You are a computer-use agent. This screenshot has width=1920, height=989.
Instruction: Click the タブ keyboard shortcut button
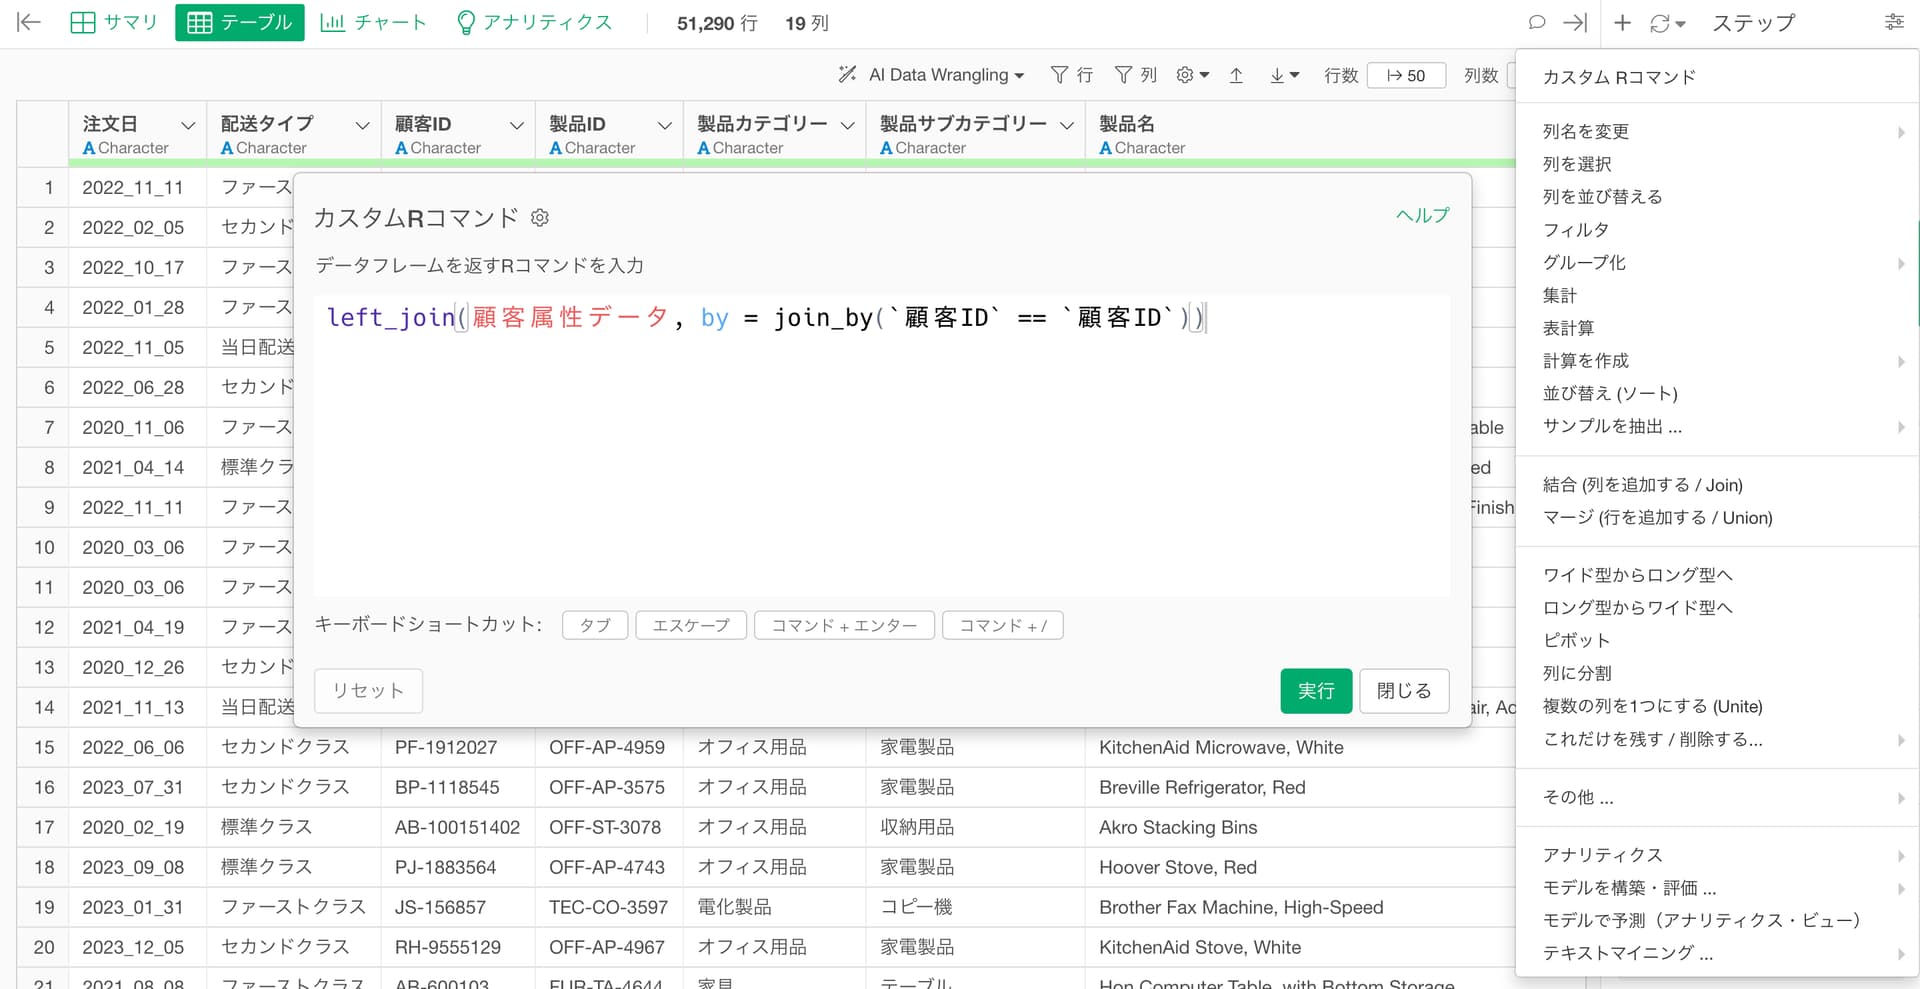click(x=595, y=625)
